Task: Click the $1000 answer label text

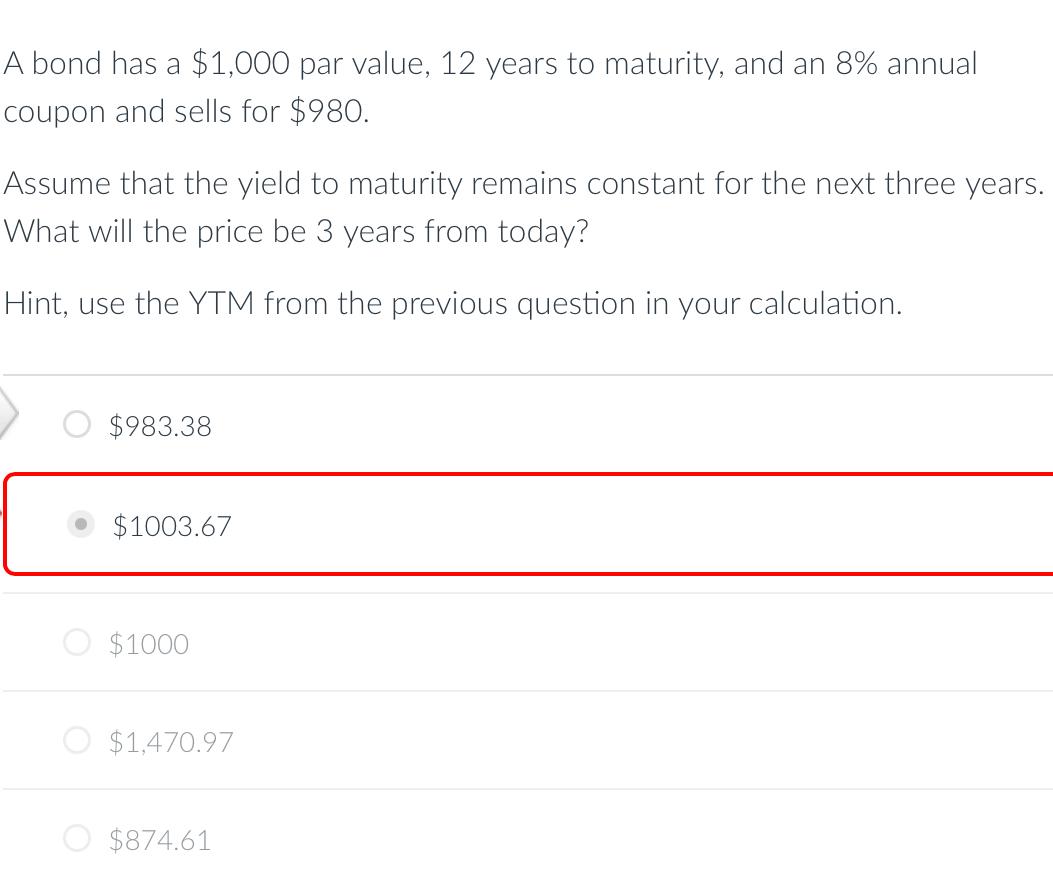Action: (149, 644)
